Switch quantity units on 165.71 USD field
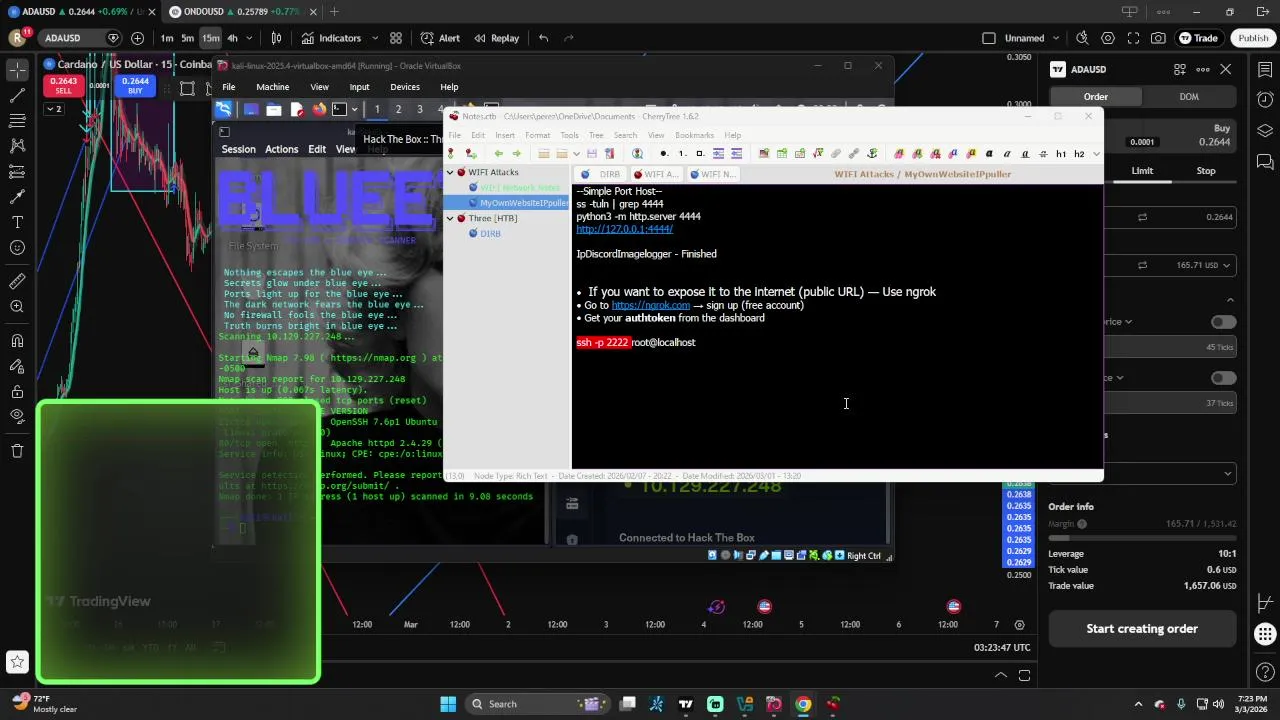1280x720 pixels. point(1142,265)
